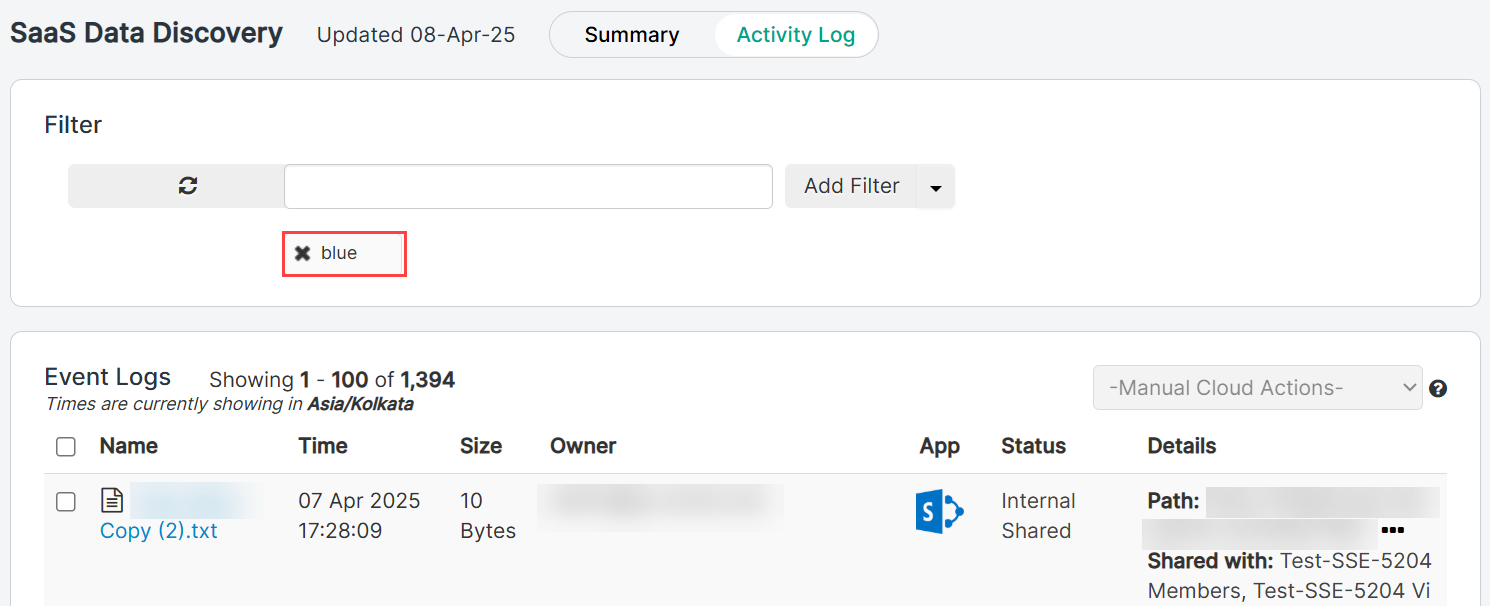Expand the Add Filter dropdown arrow
The height and width of the screenshot is (606, 1490).
936,187
